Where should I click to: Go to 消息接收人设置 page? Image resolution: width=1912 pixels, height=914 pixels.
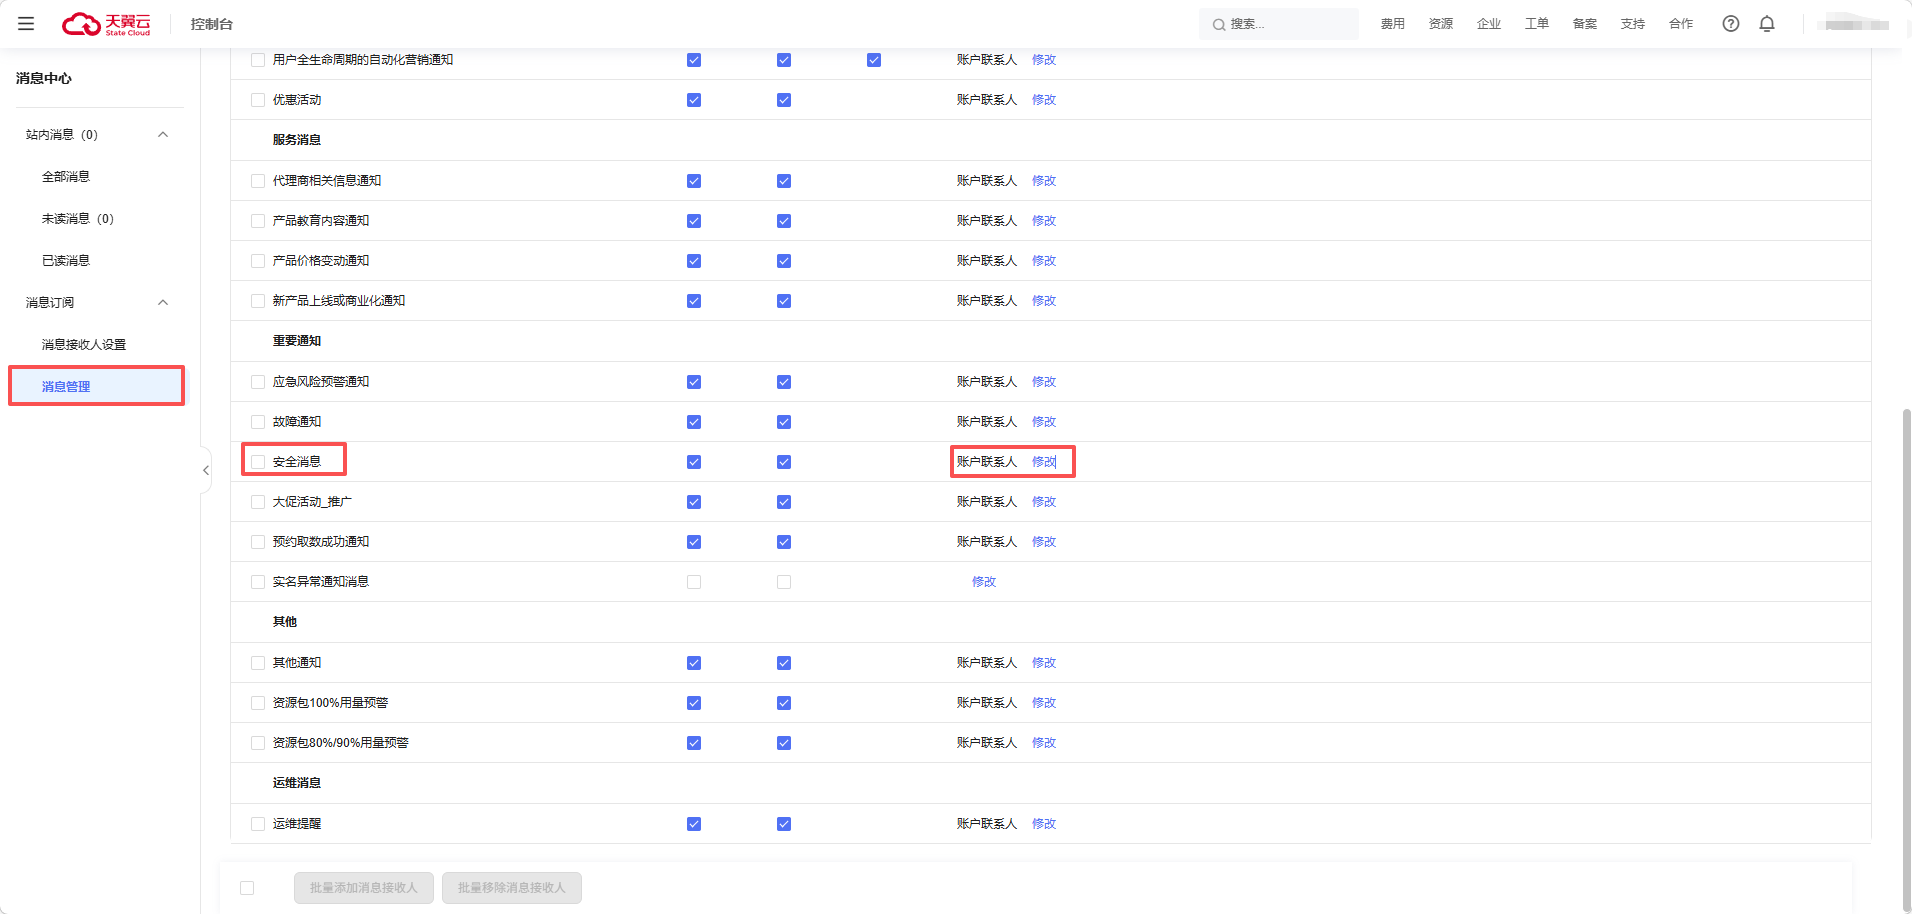pyautogui.click(x=84, y=345)
